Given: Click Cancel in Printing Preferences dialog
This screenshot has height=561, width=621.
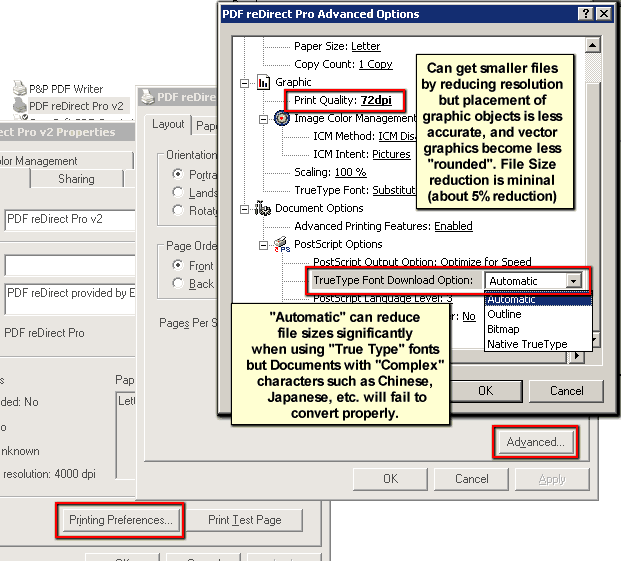Looking at the screenshot, I should click(x=471, y=479).
